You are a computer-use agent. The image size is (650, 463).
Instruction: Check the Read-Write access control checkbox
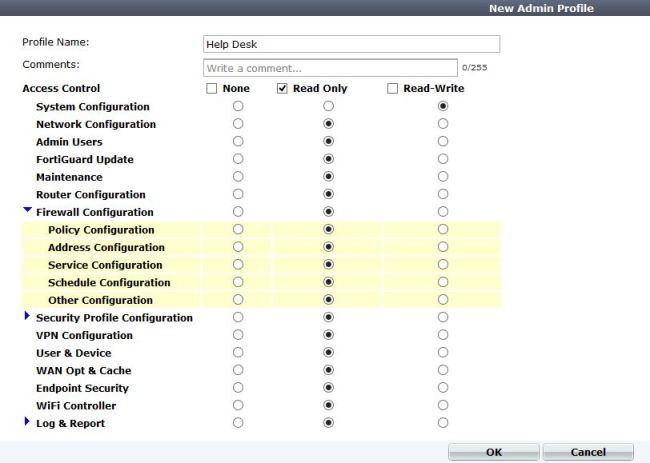click(392, 88)
